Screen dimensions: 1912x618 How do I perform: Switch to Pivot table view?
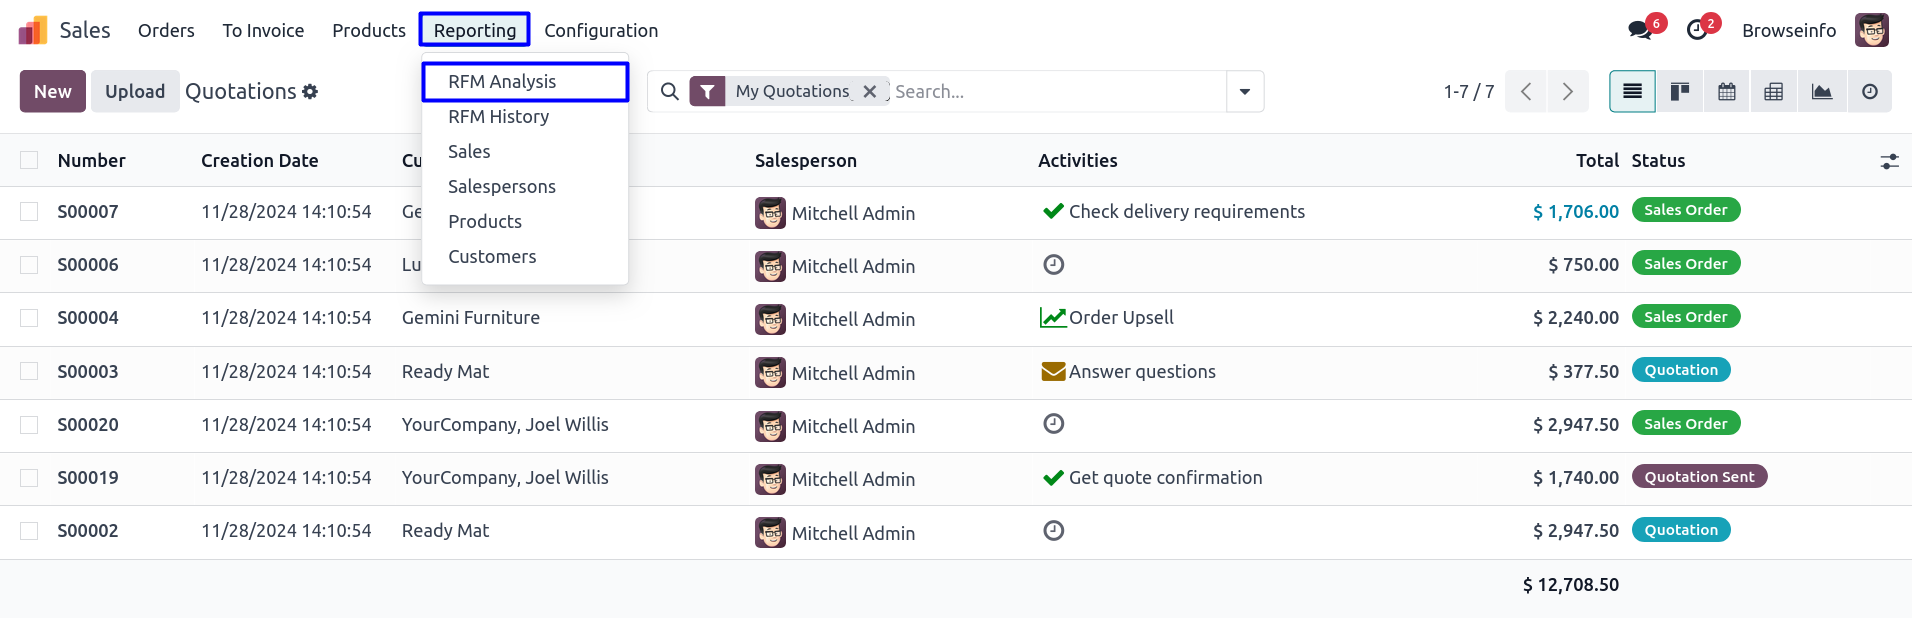1774,92
